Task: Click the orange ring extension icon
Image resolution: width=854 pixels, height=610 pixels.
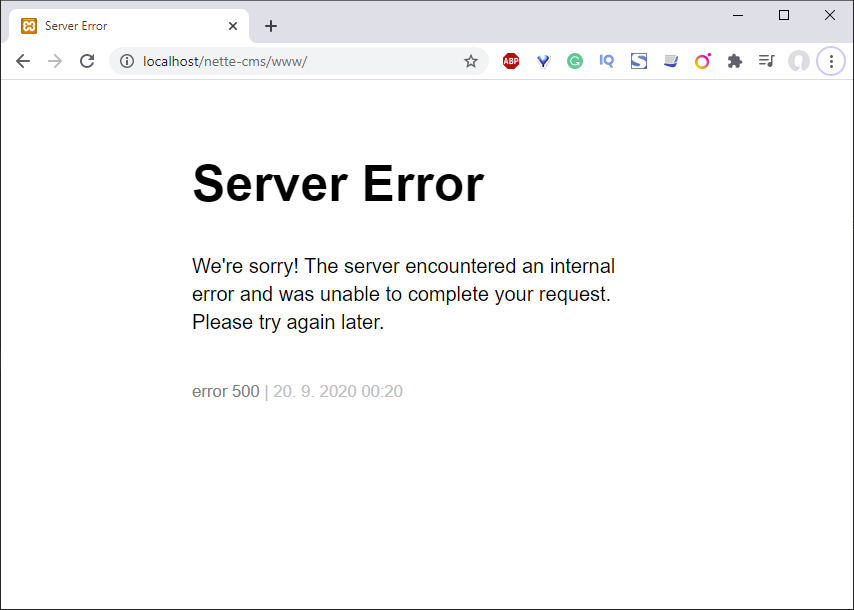Action: pyautogui.click(x=703, y=61)
